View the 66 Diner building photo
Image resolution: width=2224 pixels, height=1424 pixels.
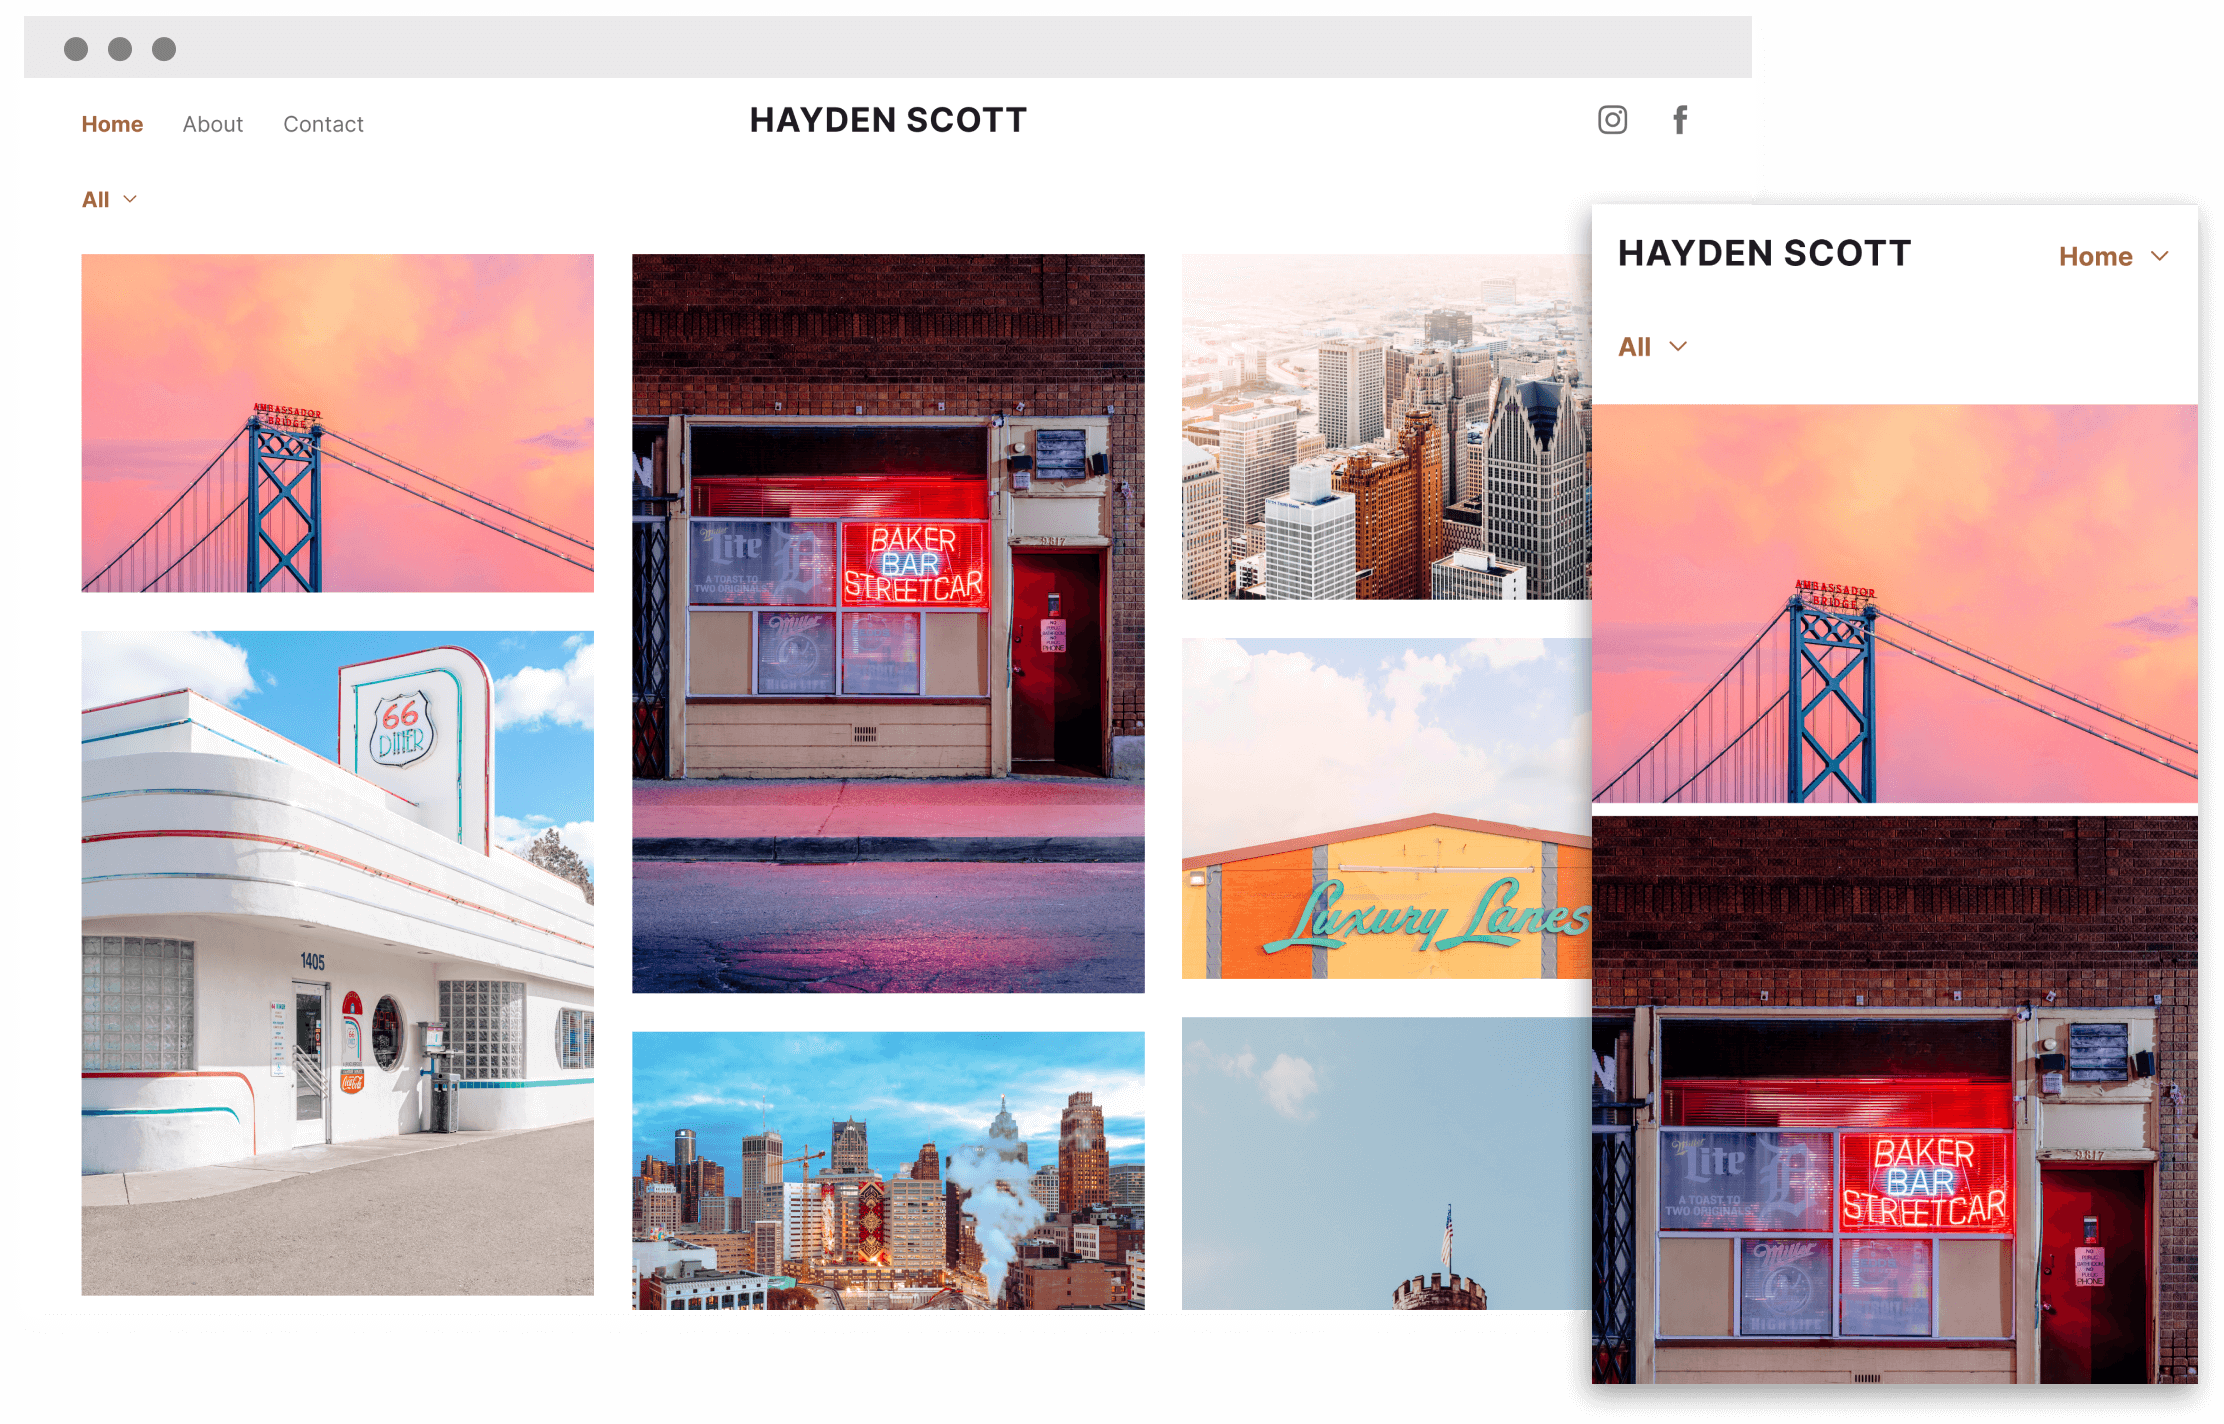pyautogui.click(x=337, y=960)
